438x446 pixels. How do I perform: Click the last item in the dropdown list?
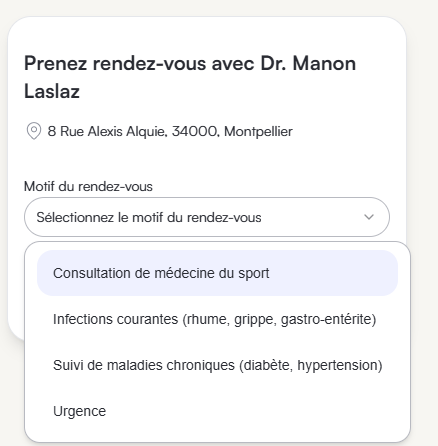click(x=217, y=411)
